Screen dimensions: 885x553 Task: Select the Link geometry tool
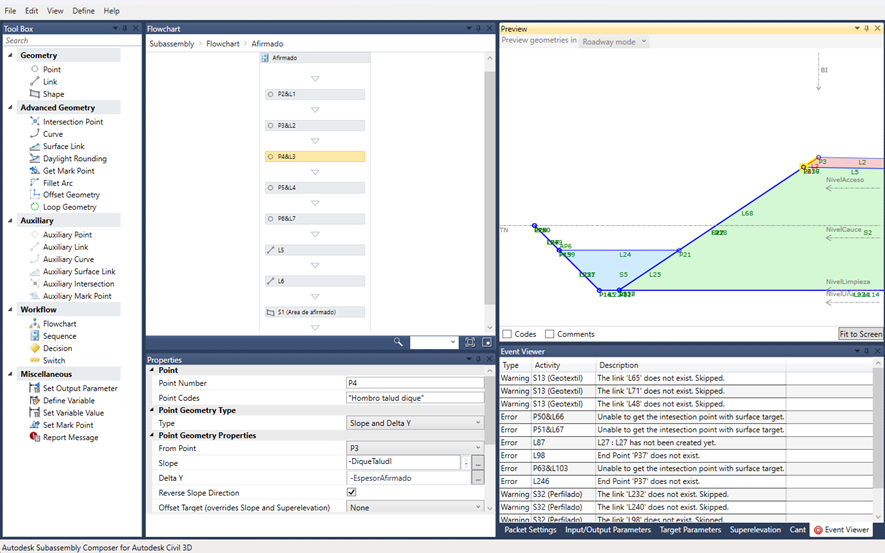click(x=50, y=82)
